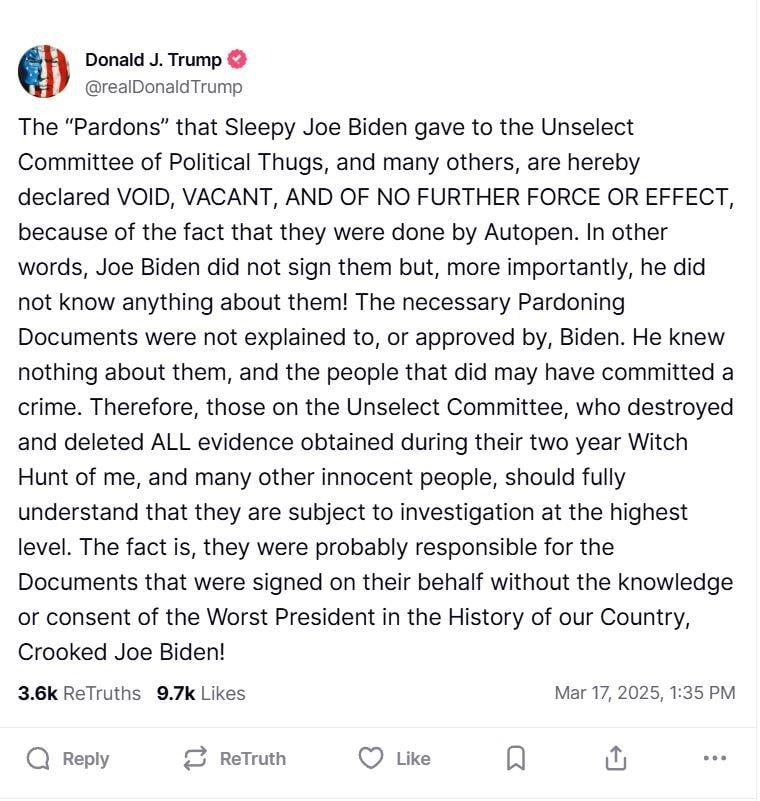Open the Donald J. Trump display name
Viewport: 760px width, 801px height.
click(x=153, y=60)
